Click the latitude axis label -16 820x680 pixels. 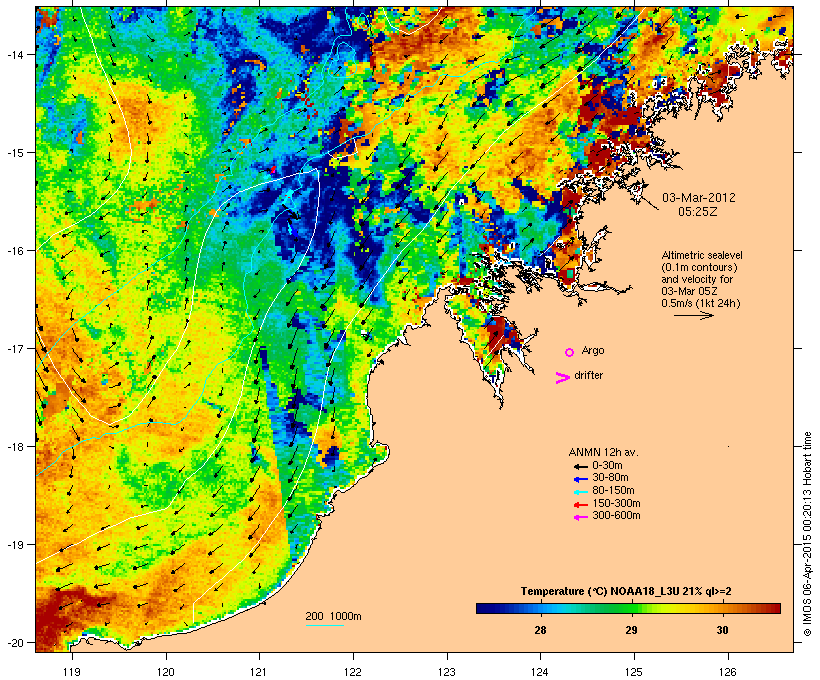pyautogui.click(x=15, y=251)
